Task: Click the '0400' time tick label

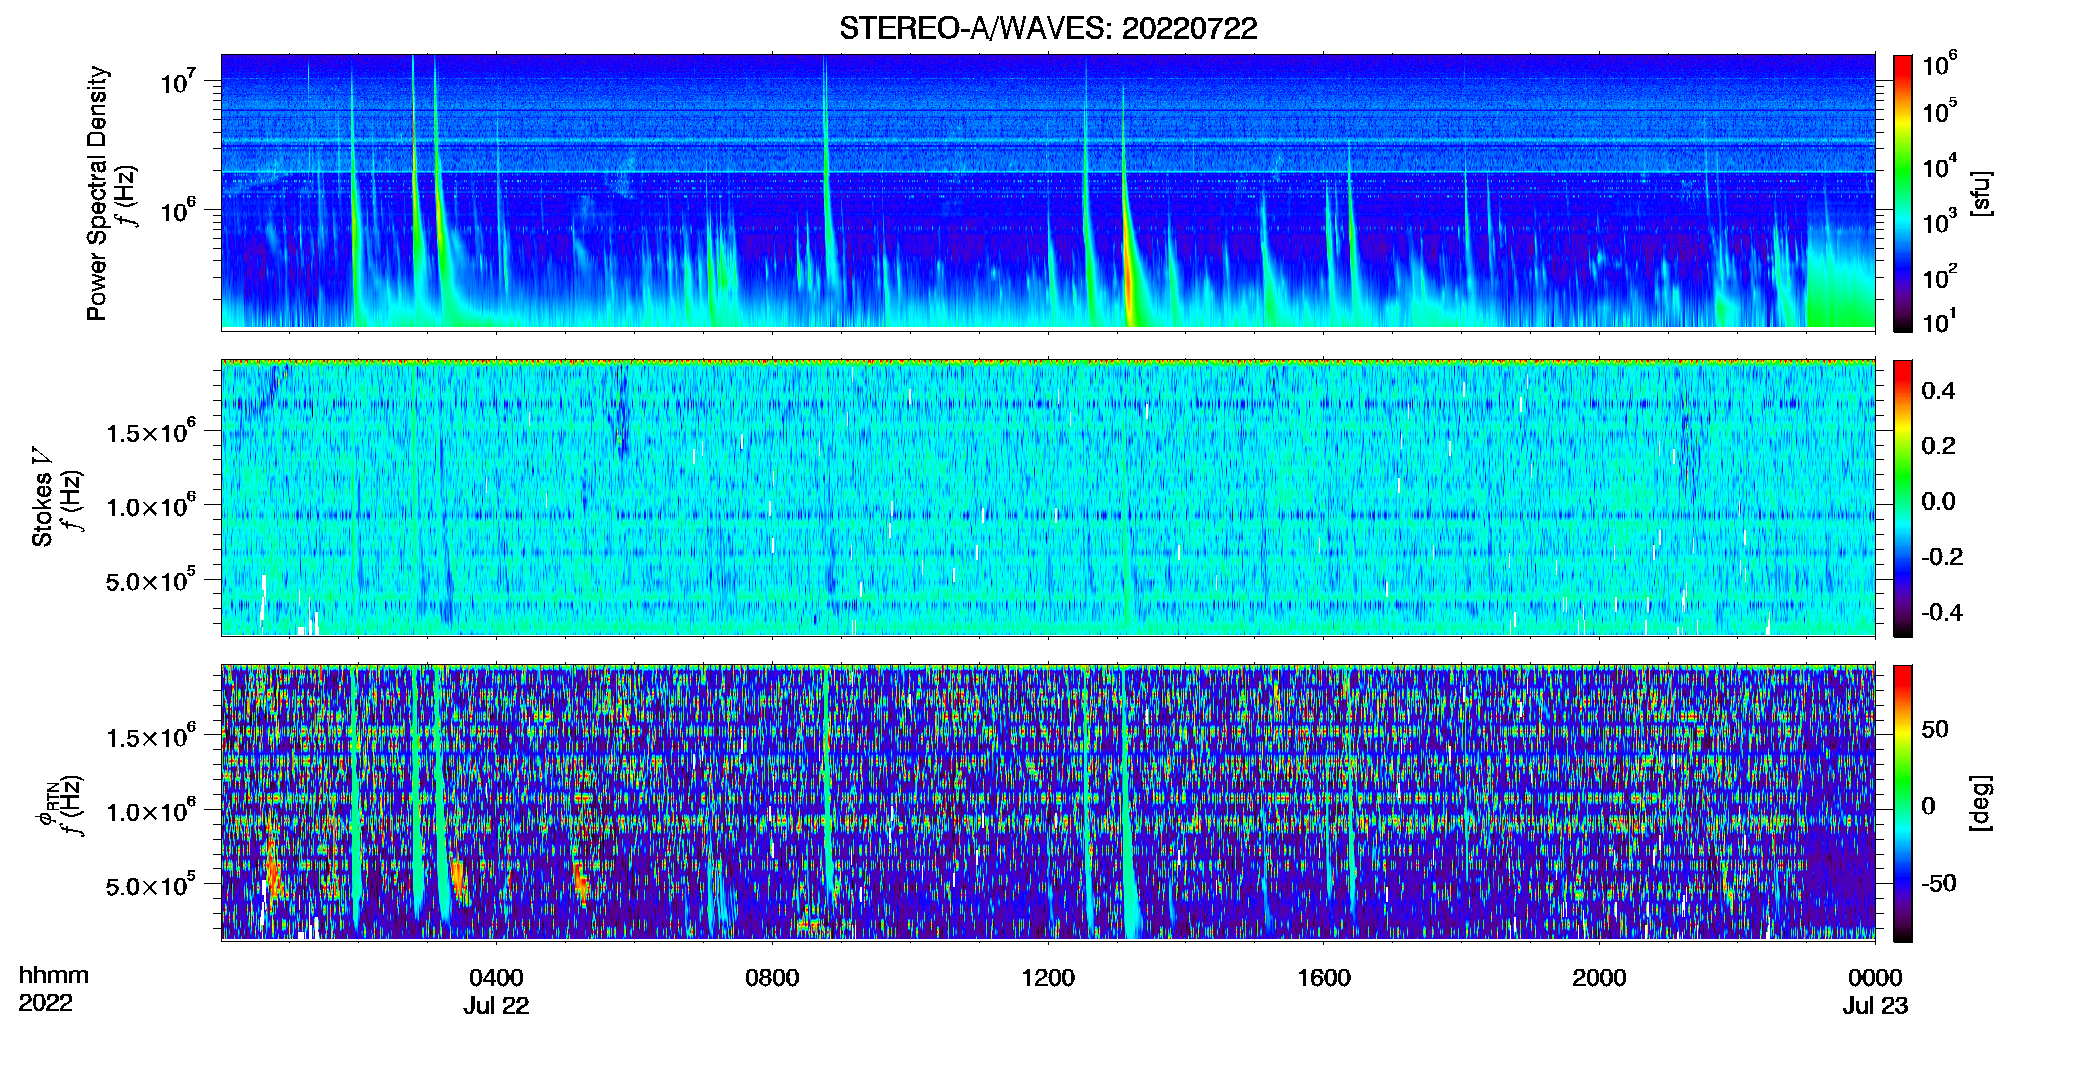Action: click(496, 978)
